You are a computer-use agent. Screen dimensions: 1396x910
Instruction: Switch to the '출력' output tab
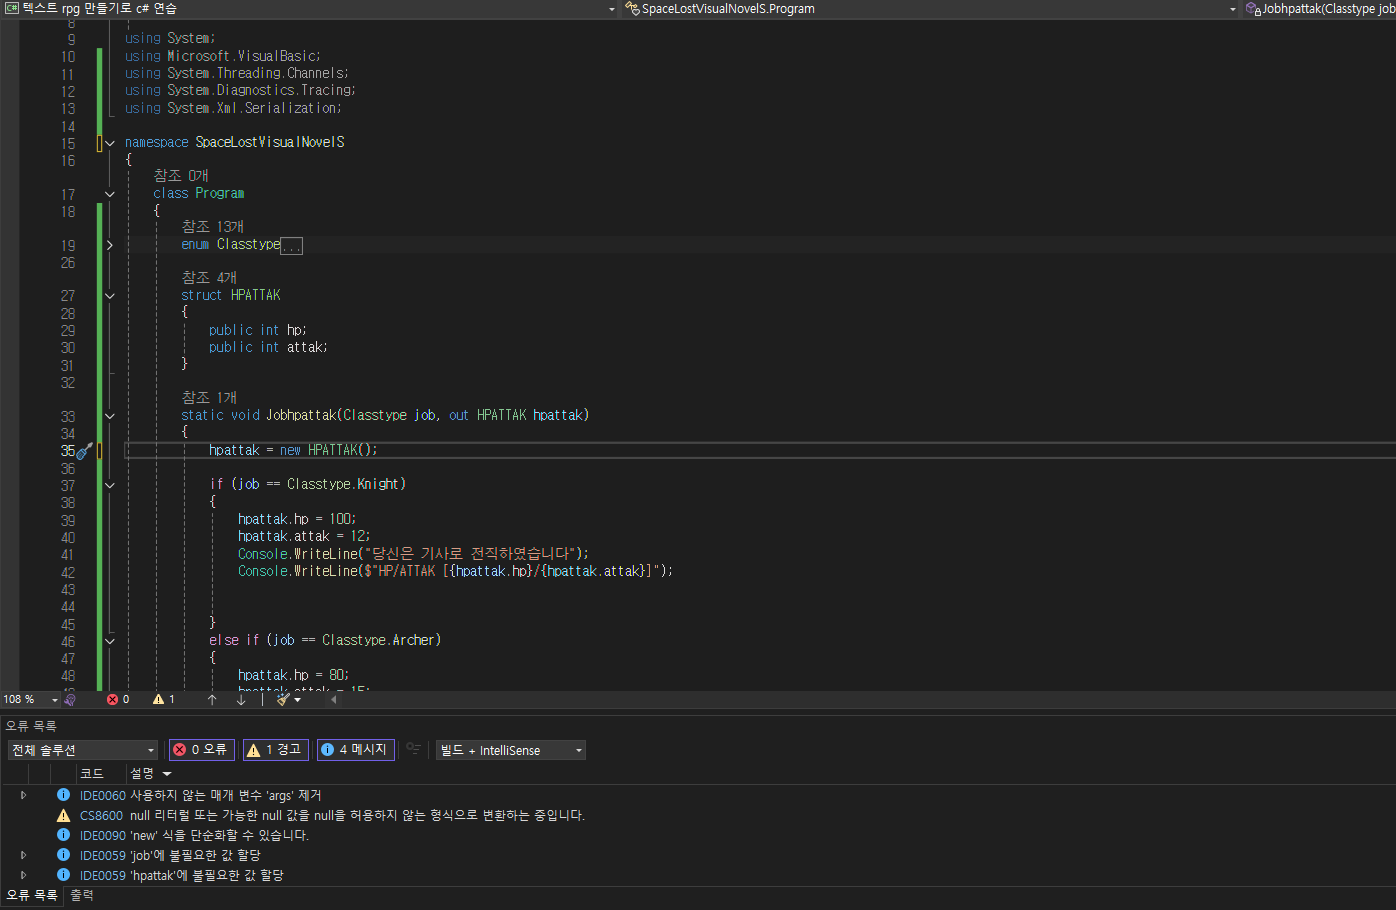82,896
